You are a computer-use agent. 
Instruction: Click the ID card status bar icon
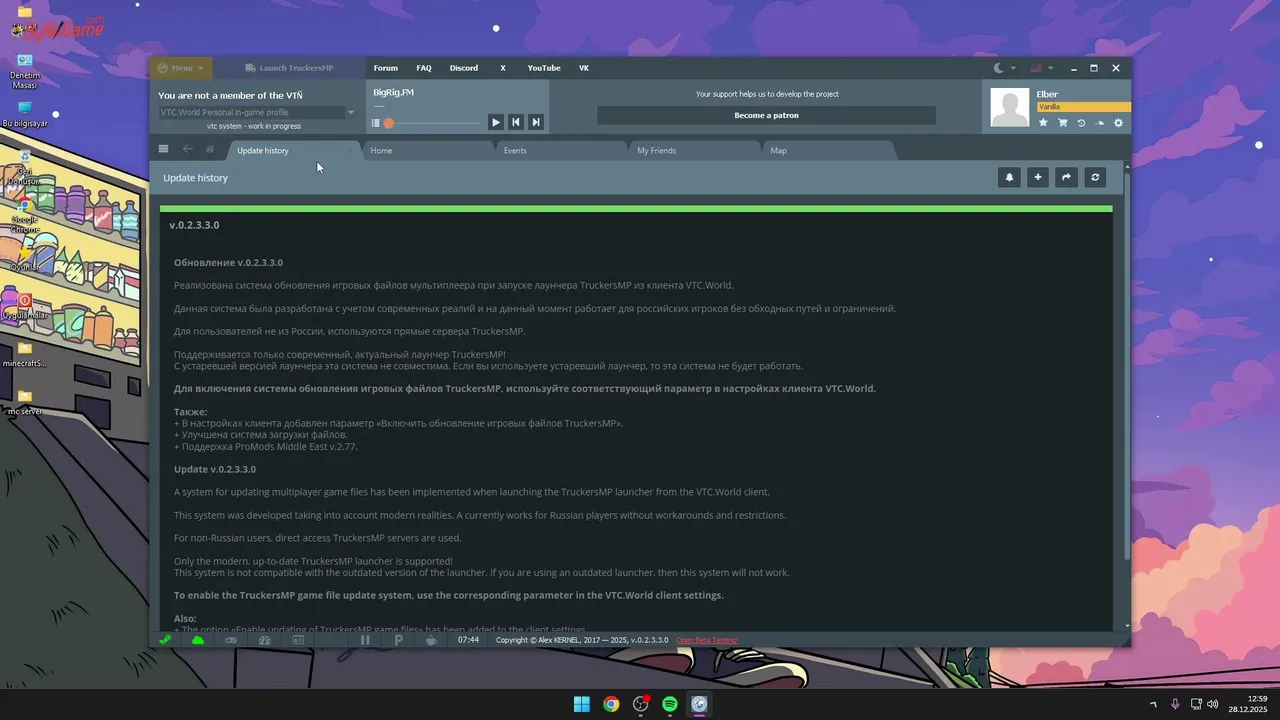(x=298, y=640)
